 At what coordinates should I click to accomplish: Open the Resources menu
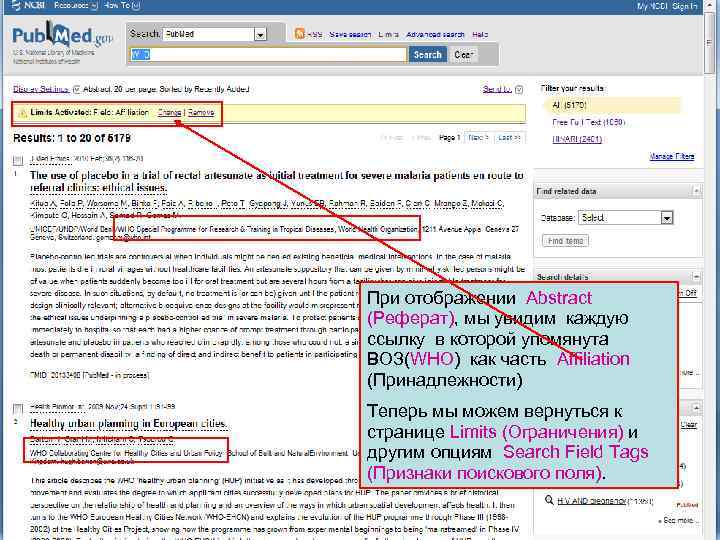point(75,6)
